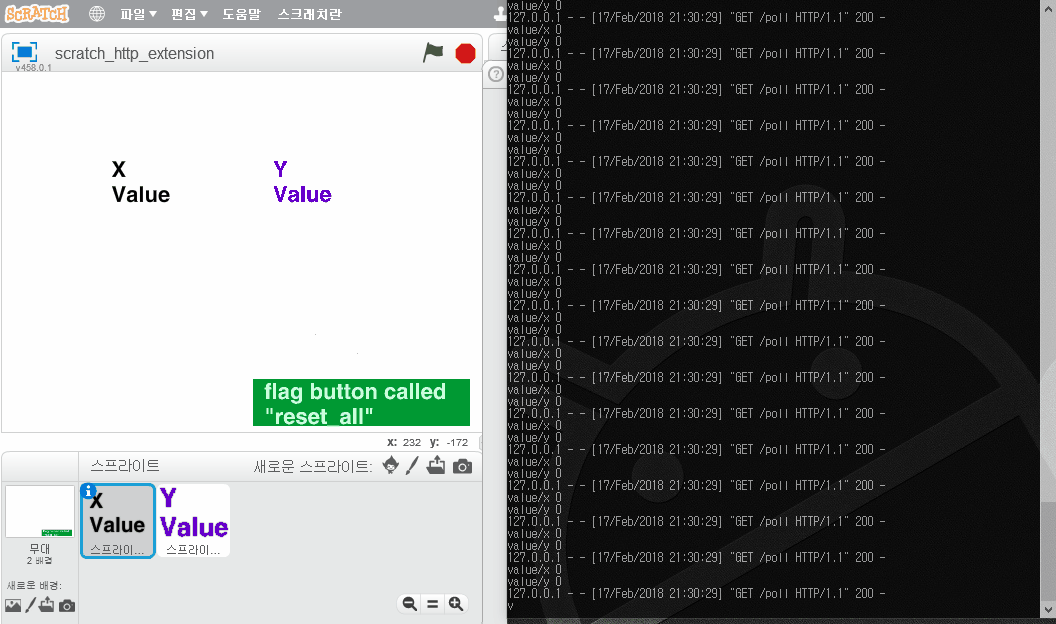The image size is (1056, 624).
Task: Paint a new backdrop icon
Action: (x=30, y=605)
